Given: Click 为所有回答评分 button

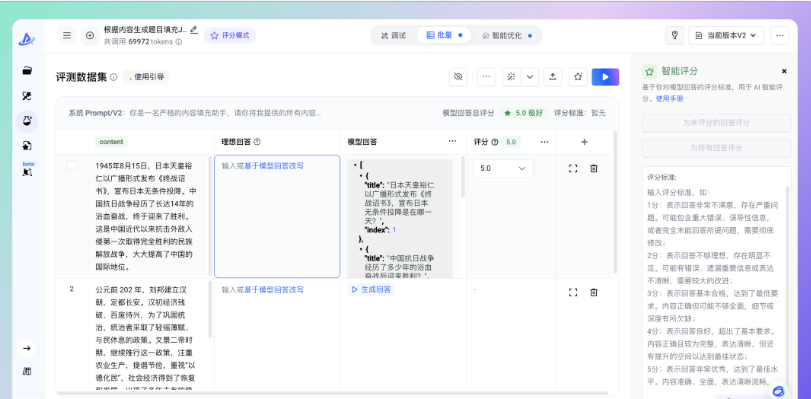Looking at the screenshot, I should (x=716, y=148).
